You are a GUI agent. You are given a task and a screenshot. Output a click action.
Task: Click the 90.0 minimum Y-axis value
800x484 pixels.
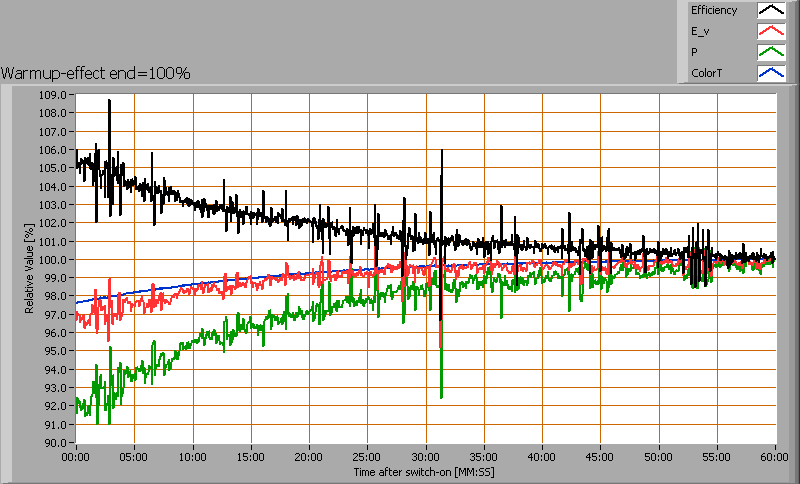(x=54, y=443)
